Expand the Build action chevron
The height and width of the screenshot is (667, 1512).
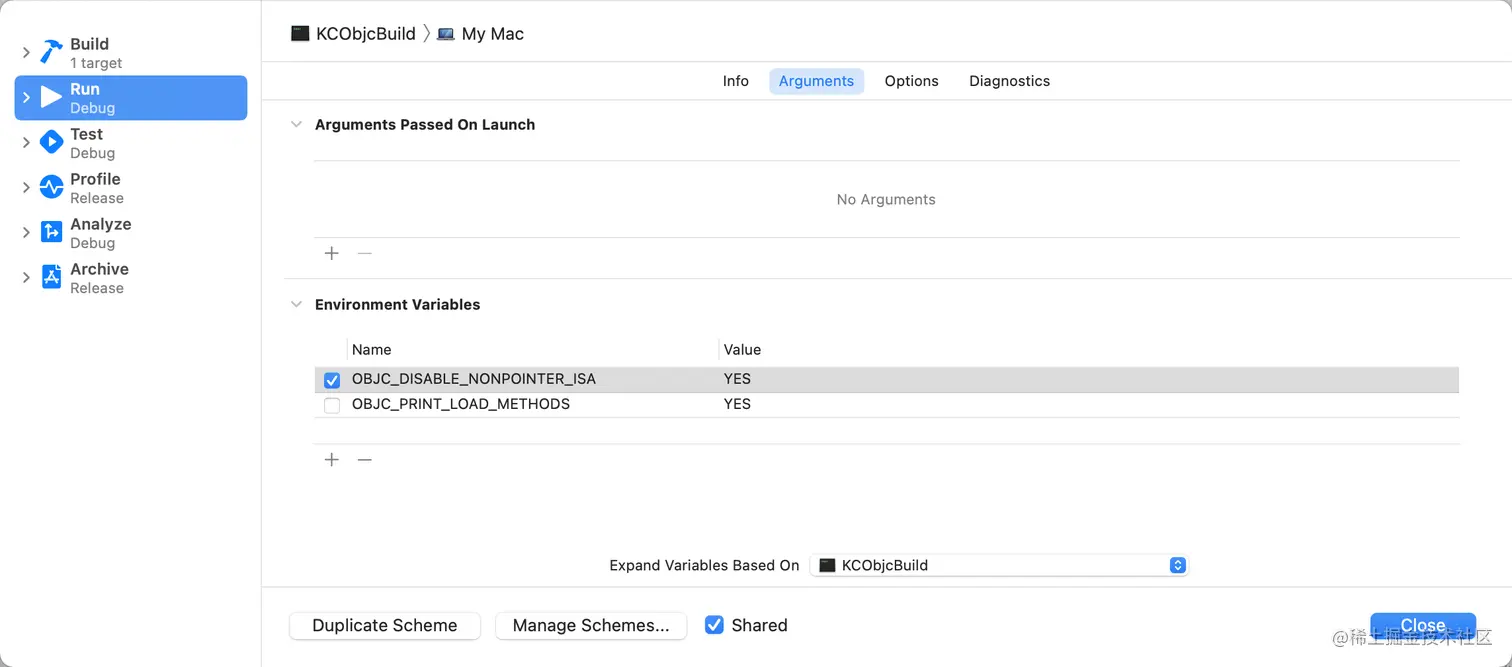26,52
